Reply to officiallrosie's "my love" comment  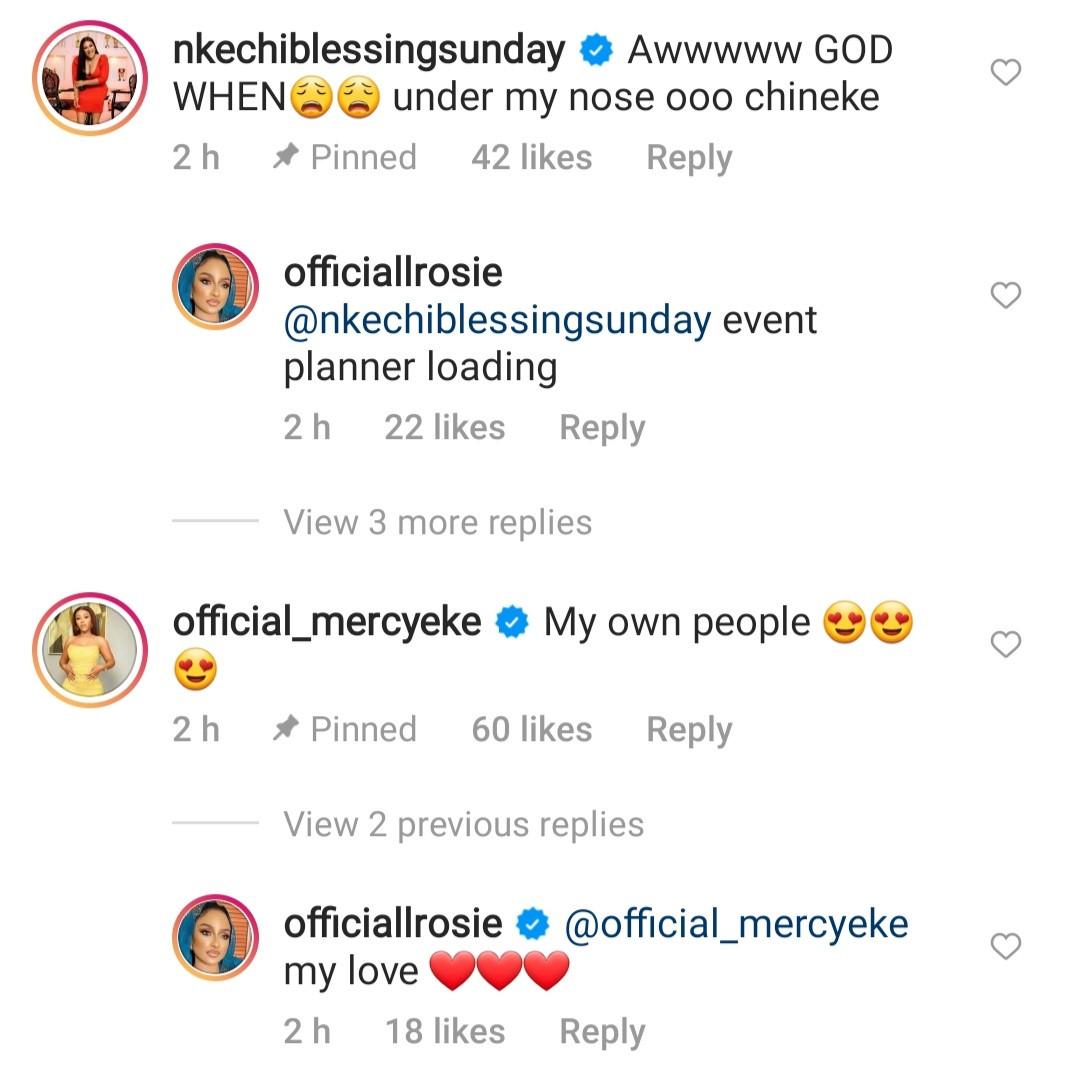602,1032
